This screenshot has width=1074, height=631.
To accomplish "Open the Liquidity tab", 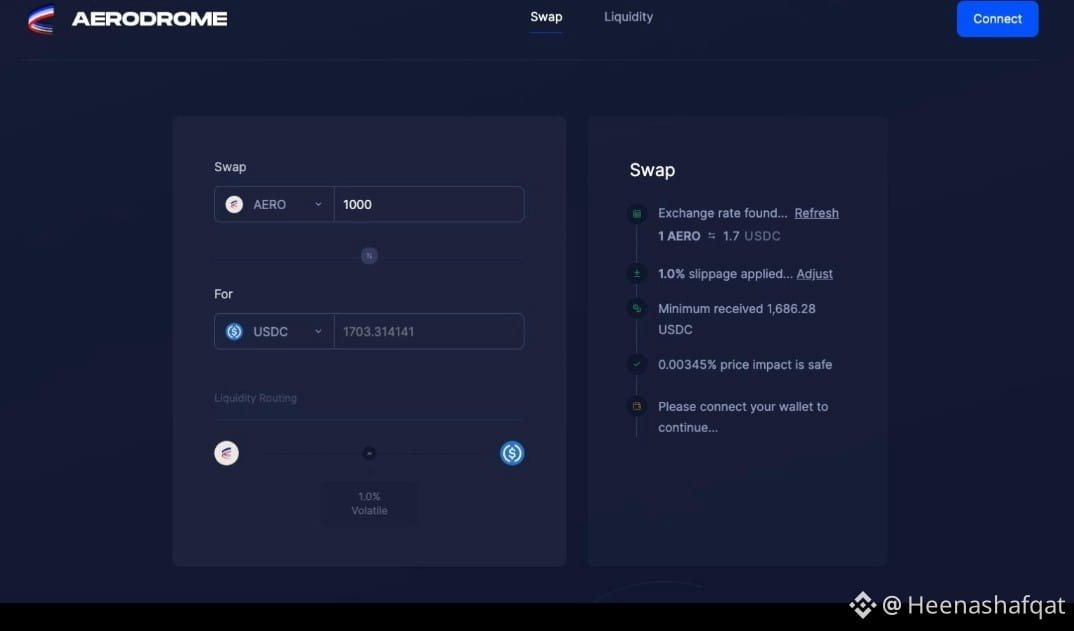I will click(628, 17).
